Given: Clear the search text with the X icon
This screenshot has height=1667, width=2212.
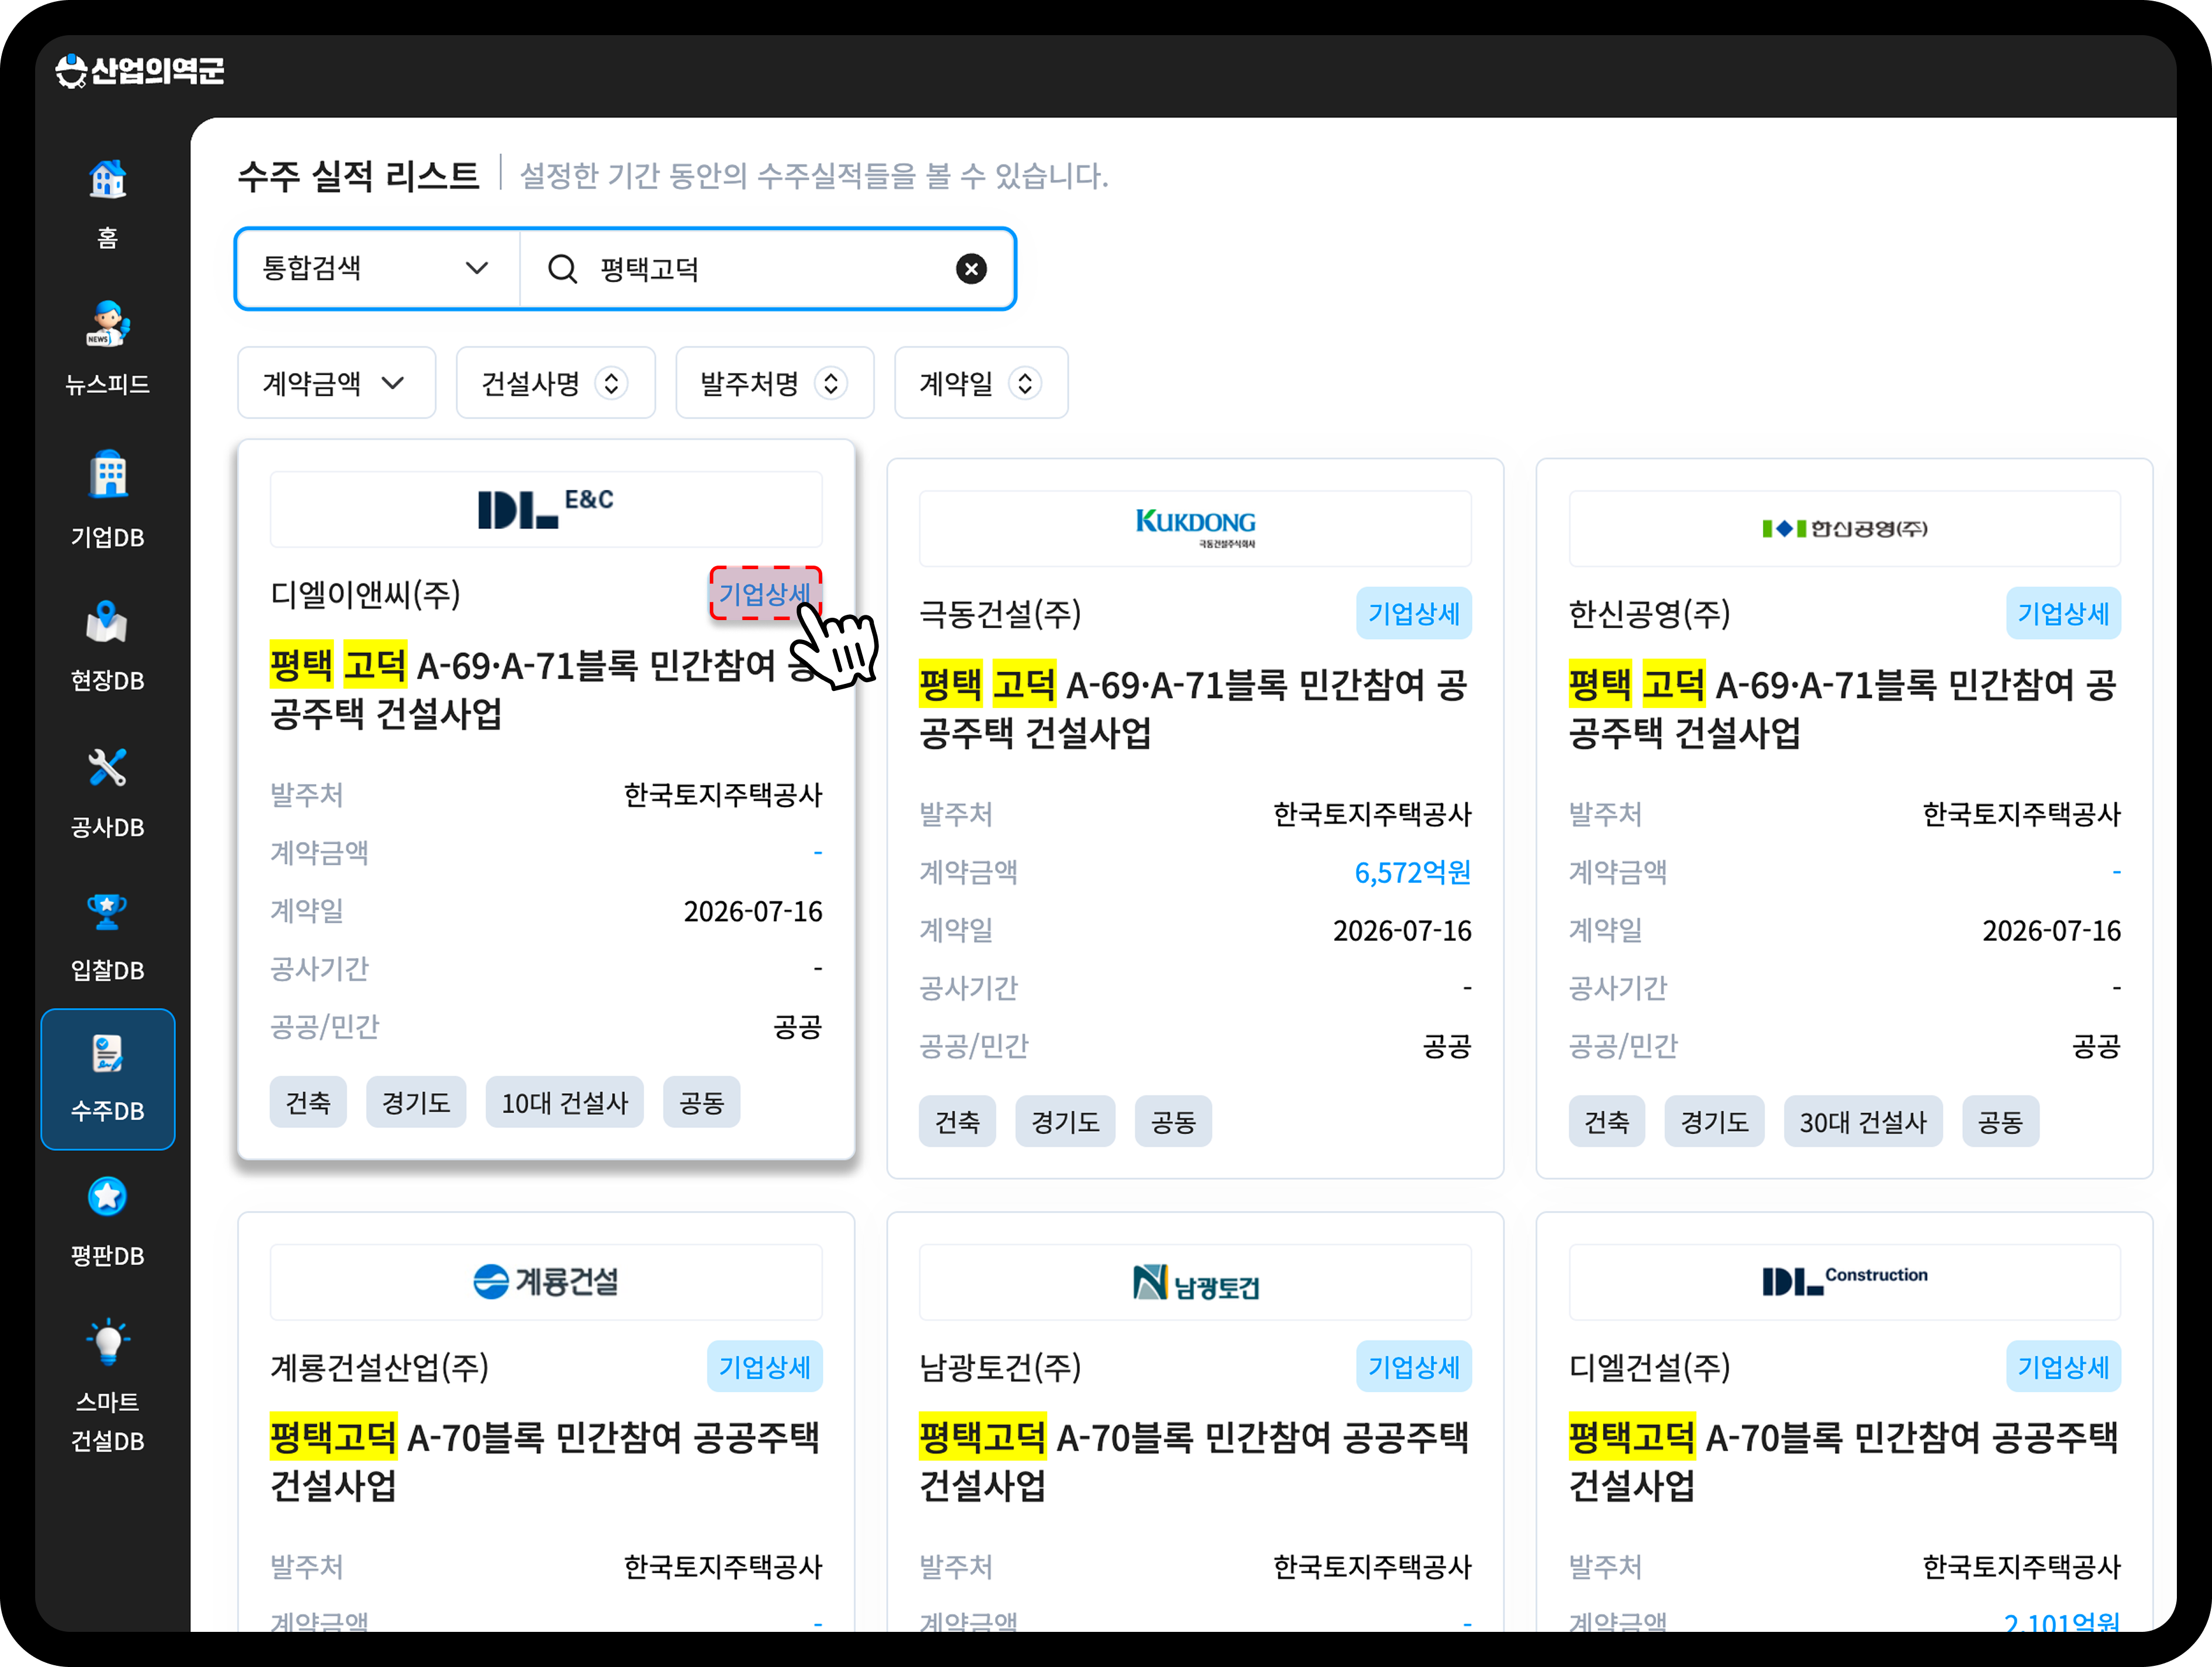Looking at the screenshot, I should coord(971,269).
